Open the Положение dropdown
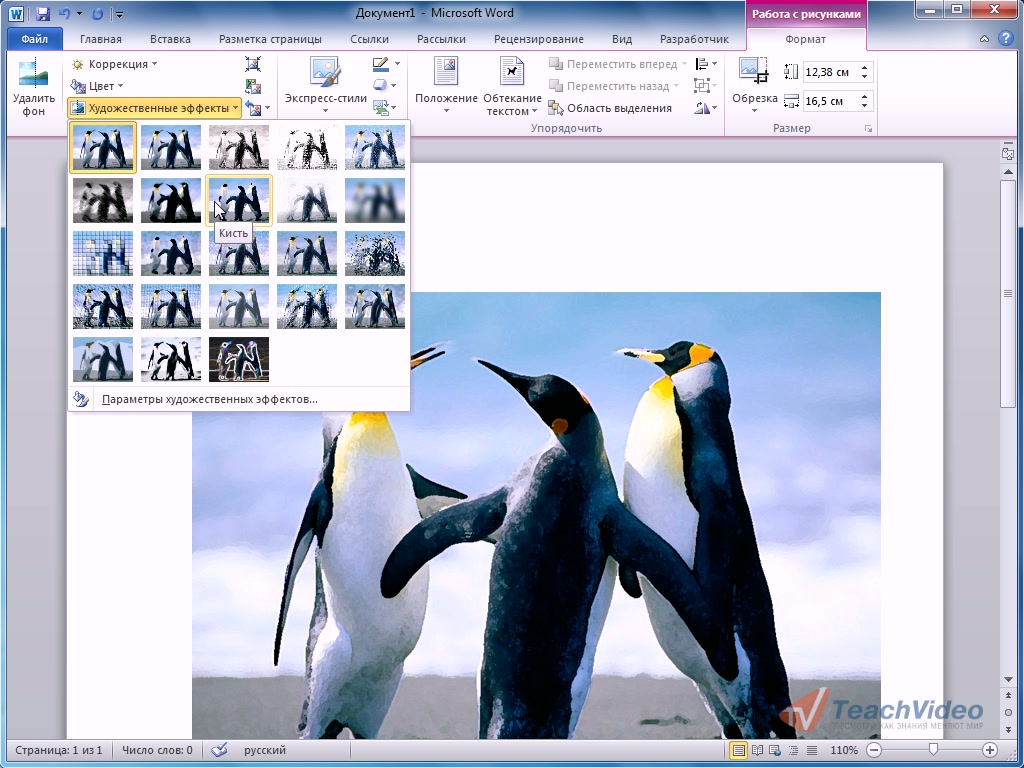This screenshot has width=1024, height=768. point(446,85)
